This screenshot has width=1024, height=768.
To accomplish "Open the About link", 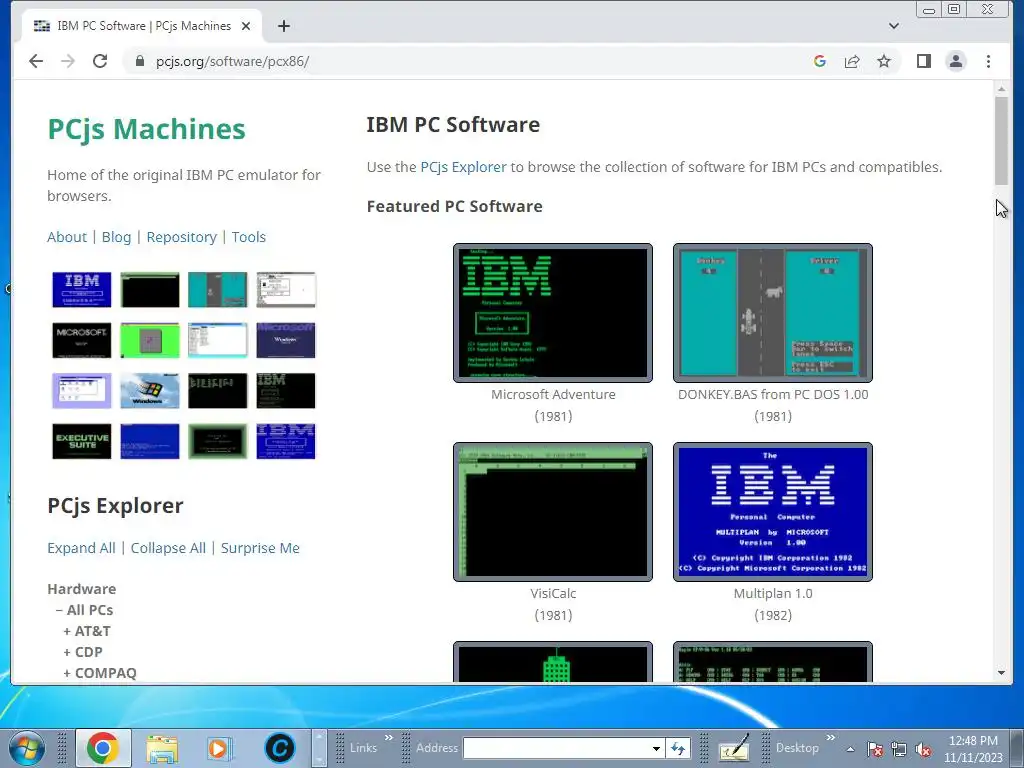I will tap(67, 237).
